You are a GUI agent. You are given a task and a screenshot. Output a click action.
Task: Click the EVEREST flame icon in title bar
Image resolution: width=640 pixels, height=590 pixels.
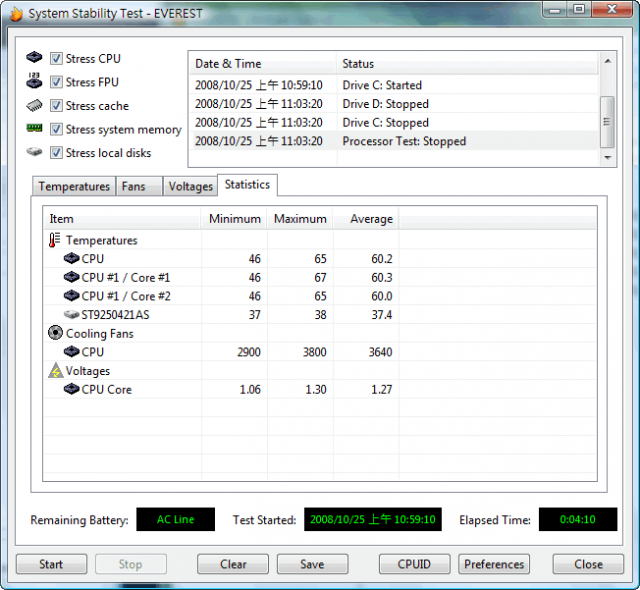point(16,14)
